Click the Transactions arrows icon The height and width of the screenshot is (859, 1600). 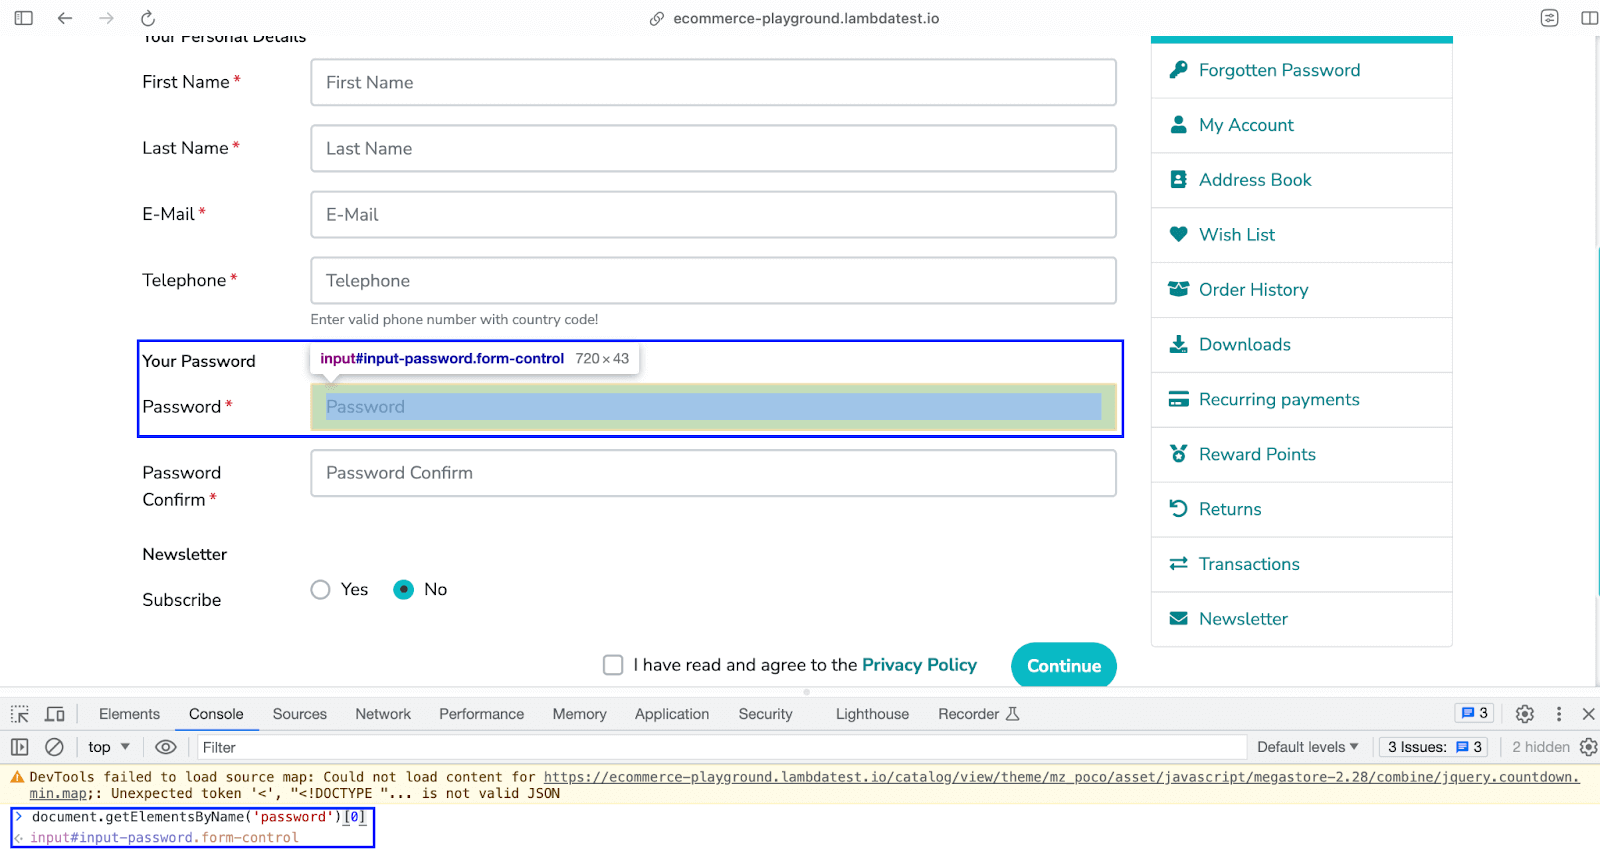pyautogui.click(x=1179, y=564)
